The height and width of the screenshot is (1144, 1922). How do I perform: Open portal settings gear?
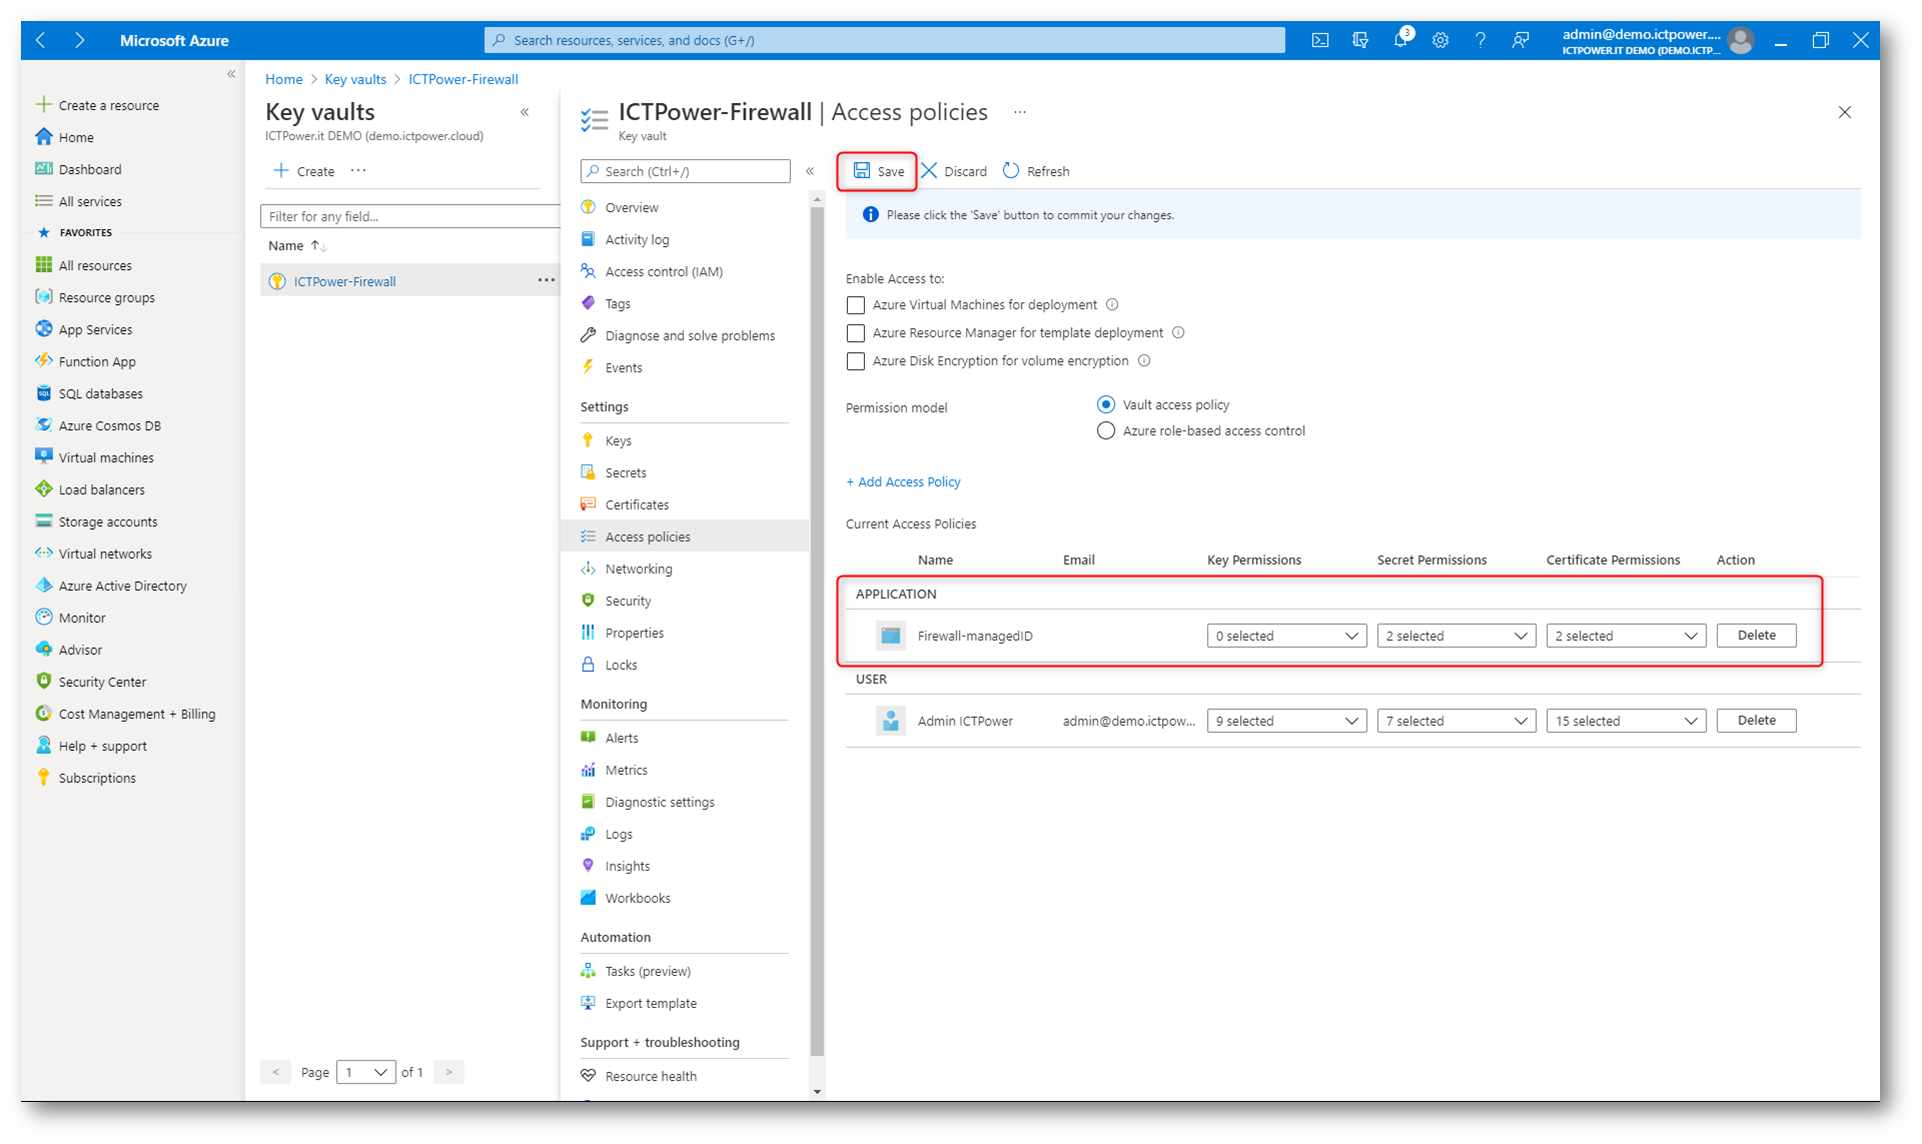(1440, 40)
